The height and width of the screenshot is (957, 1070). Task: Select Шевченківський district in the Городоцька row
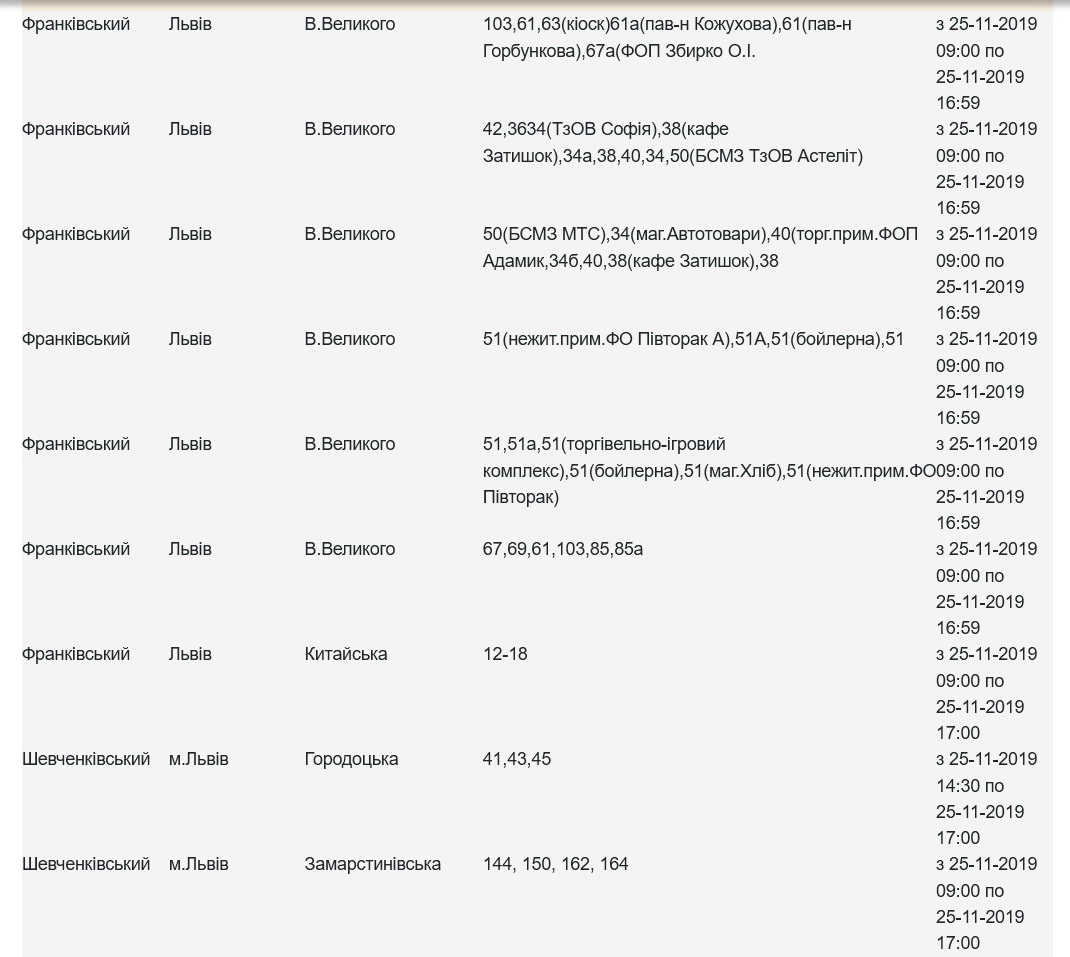(x=86, y=759)
